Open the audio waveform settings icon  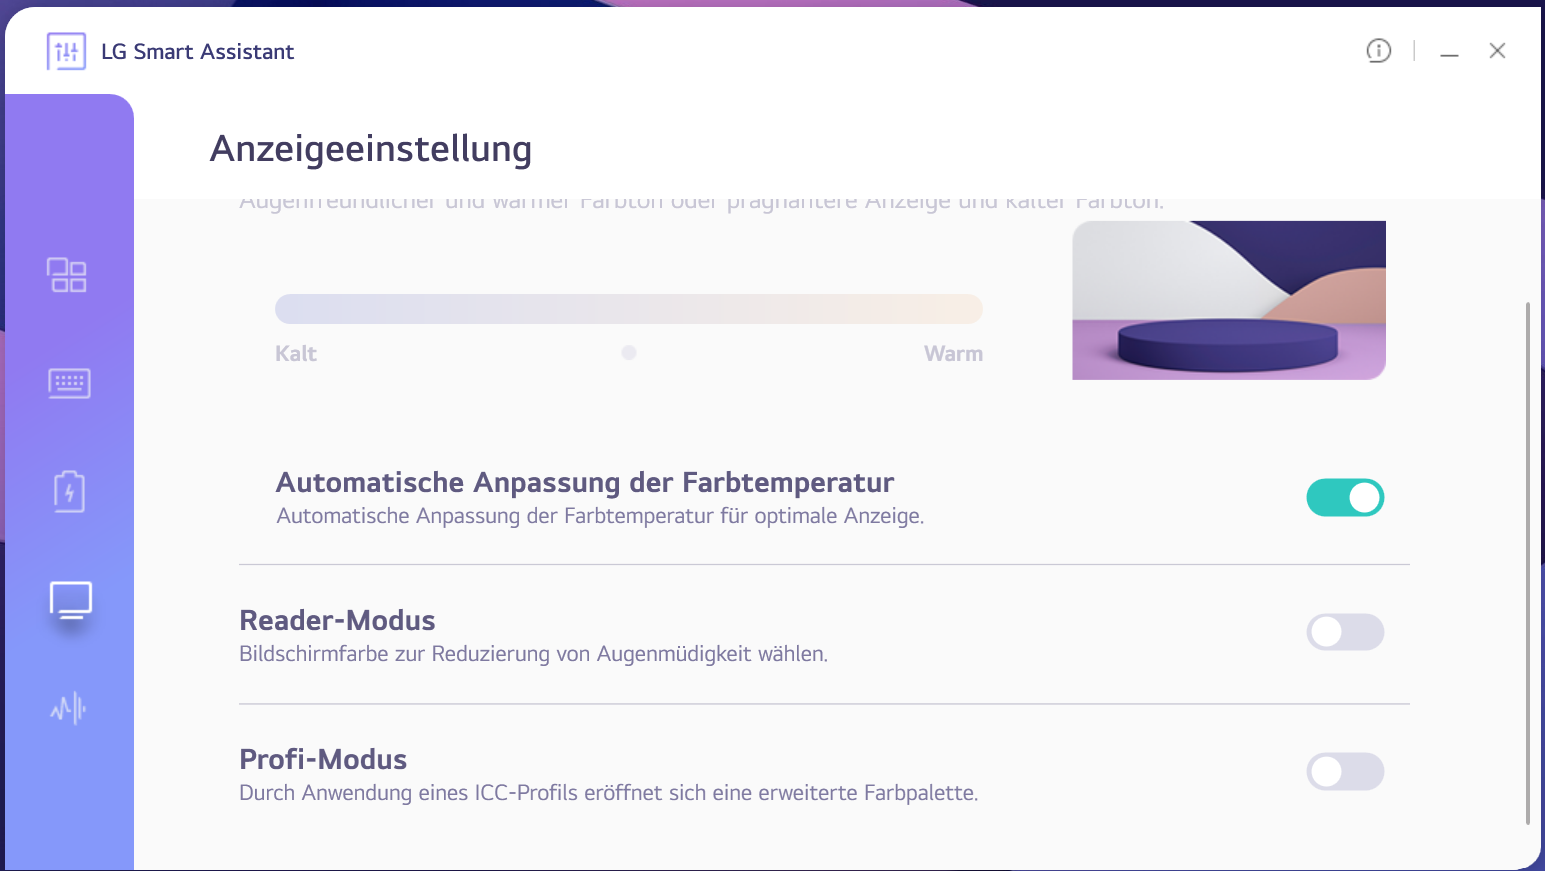[x=68, y=709]
